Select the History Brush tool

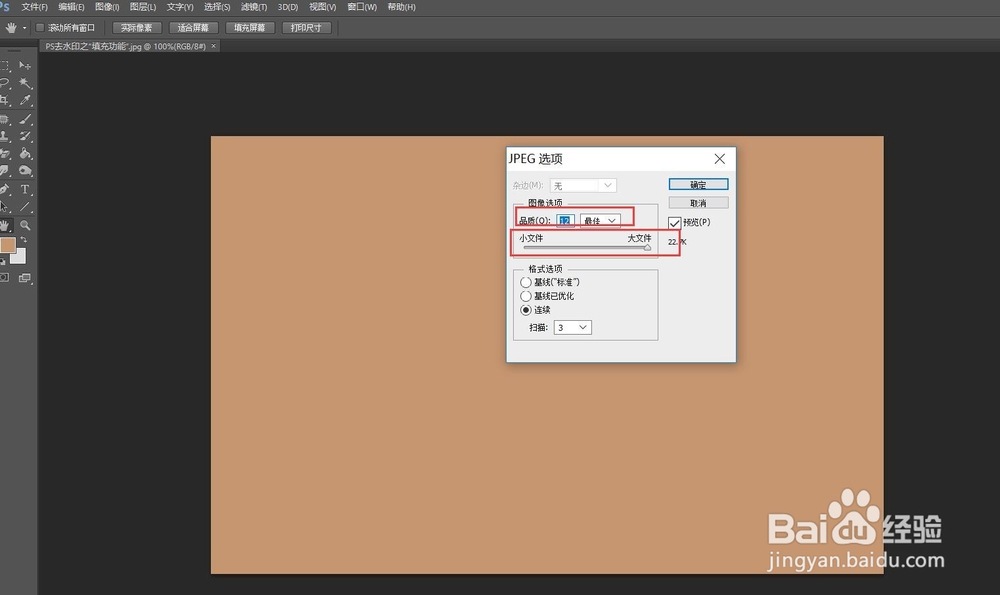[25, 136]
